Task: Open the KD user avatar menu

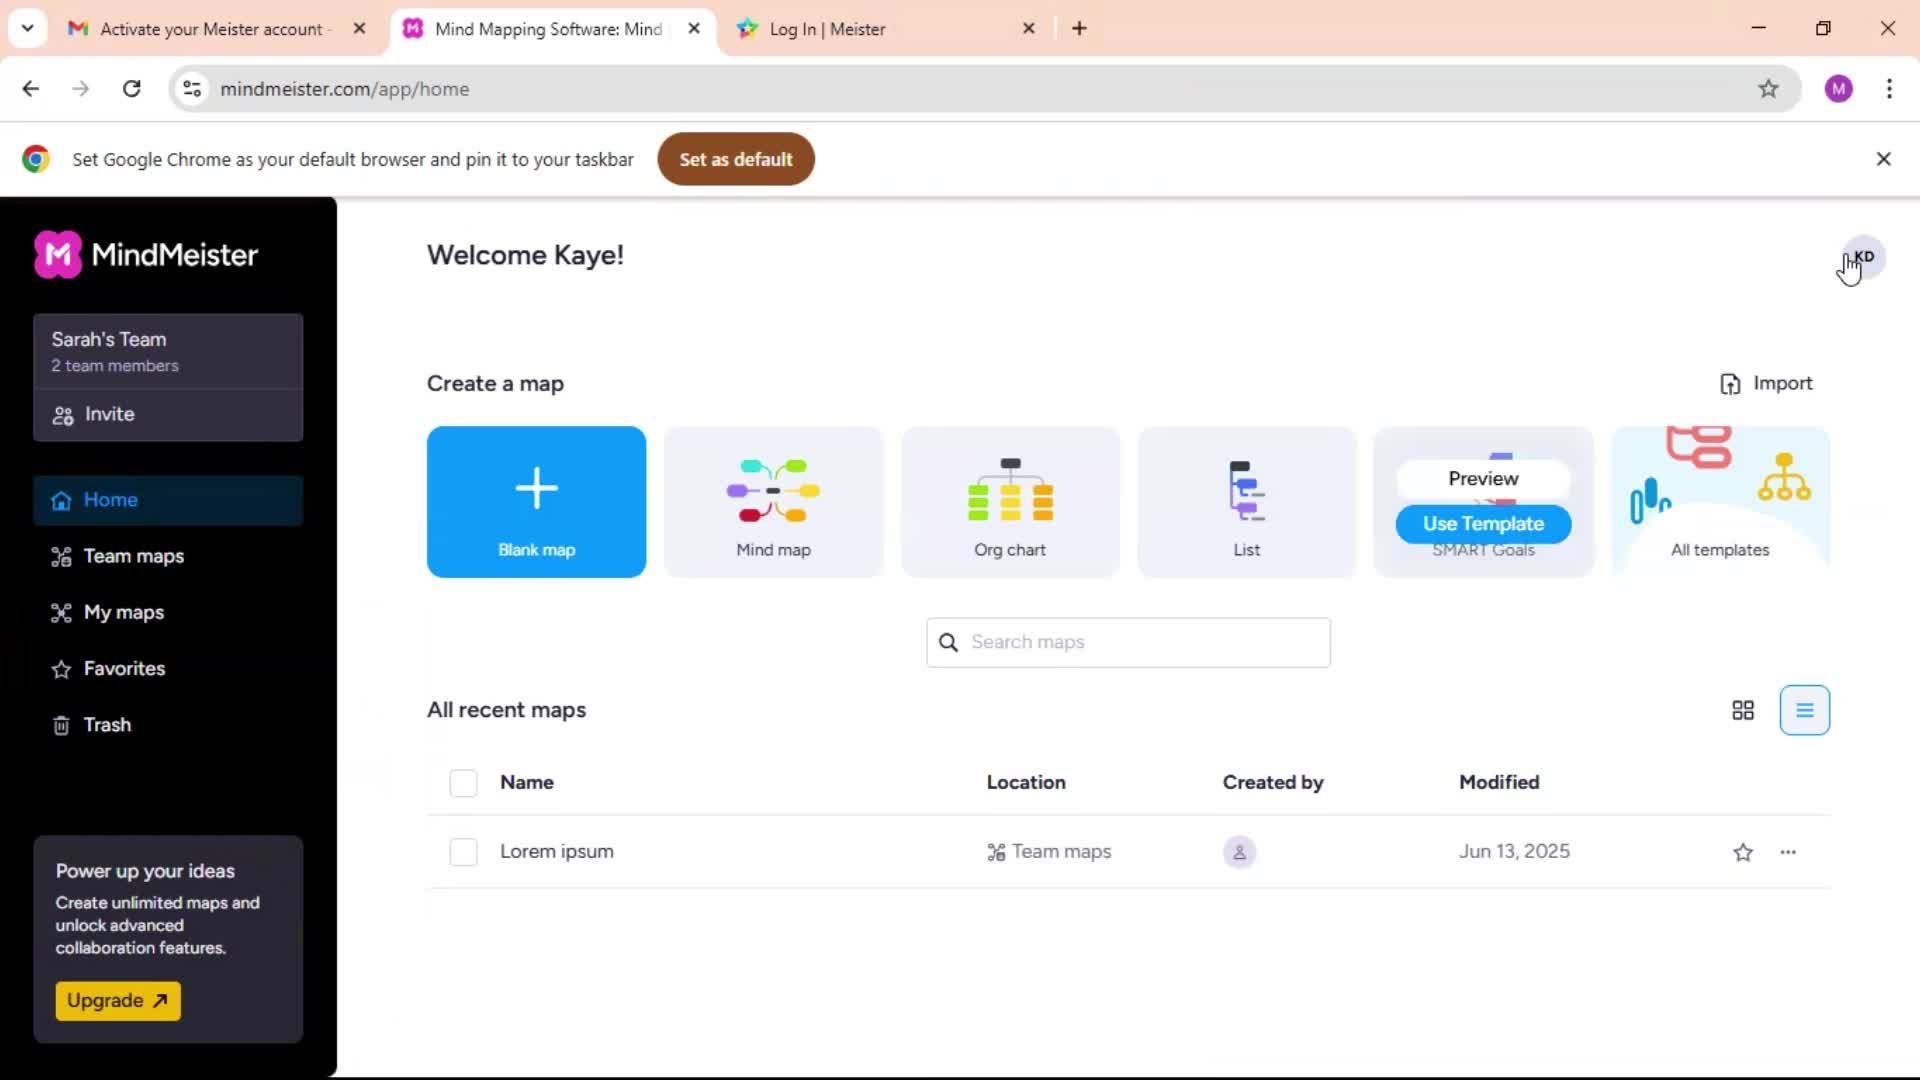Action: tap(1863, 257)
